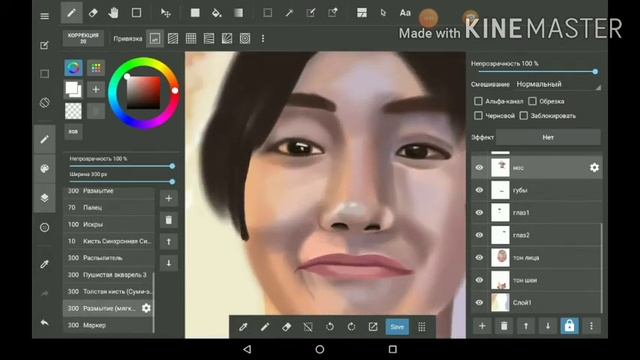
Task: Toggle the Альфа-канал checkbox
Action: click(478, 101)
